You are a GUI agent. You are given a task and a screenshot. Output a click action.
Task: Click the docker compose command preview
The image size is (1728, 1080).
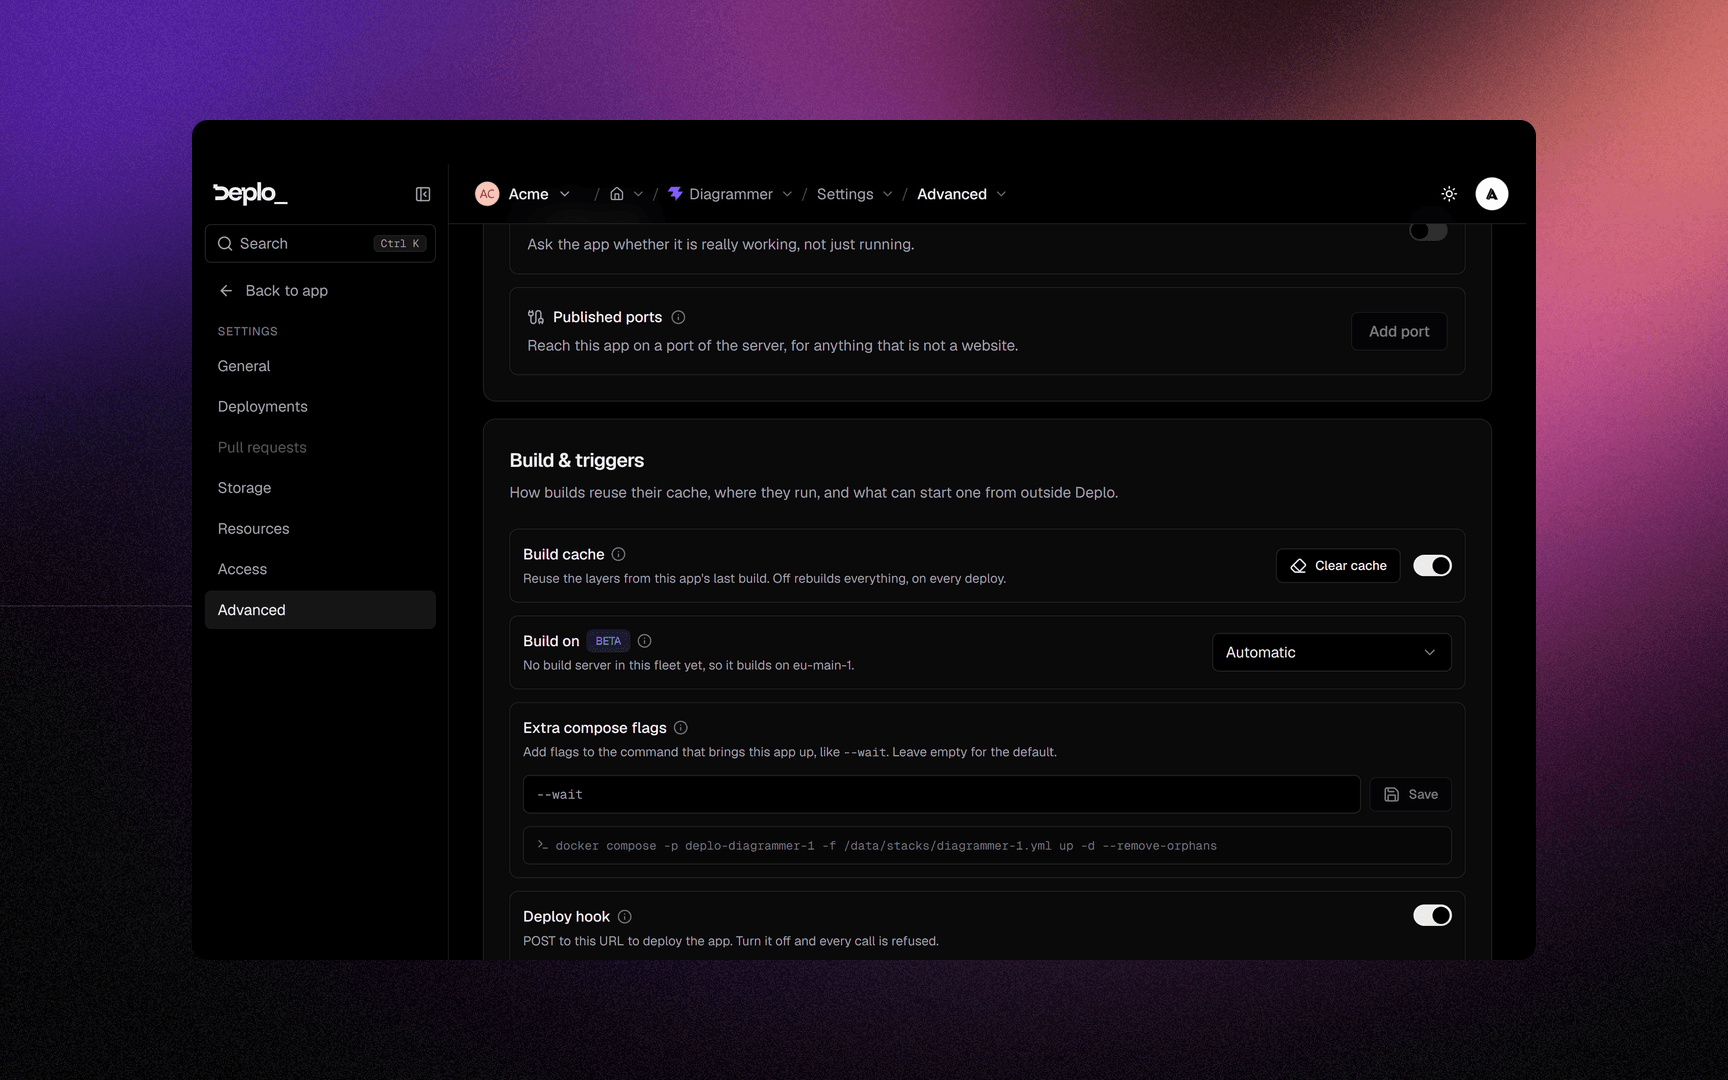(x=987, y=845)
